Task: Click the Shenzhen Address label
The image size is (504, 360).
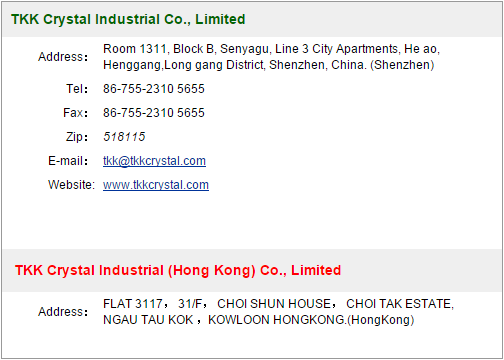Action: pyautogui.click(x=63, y=57)
